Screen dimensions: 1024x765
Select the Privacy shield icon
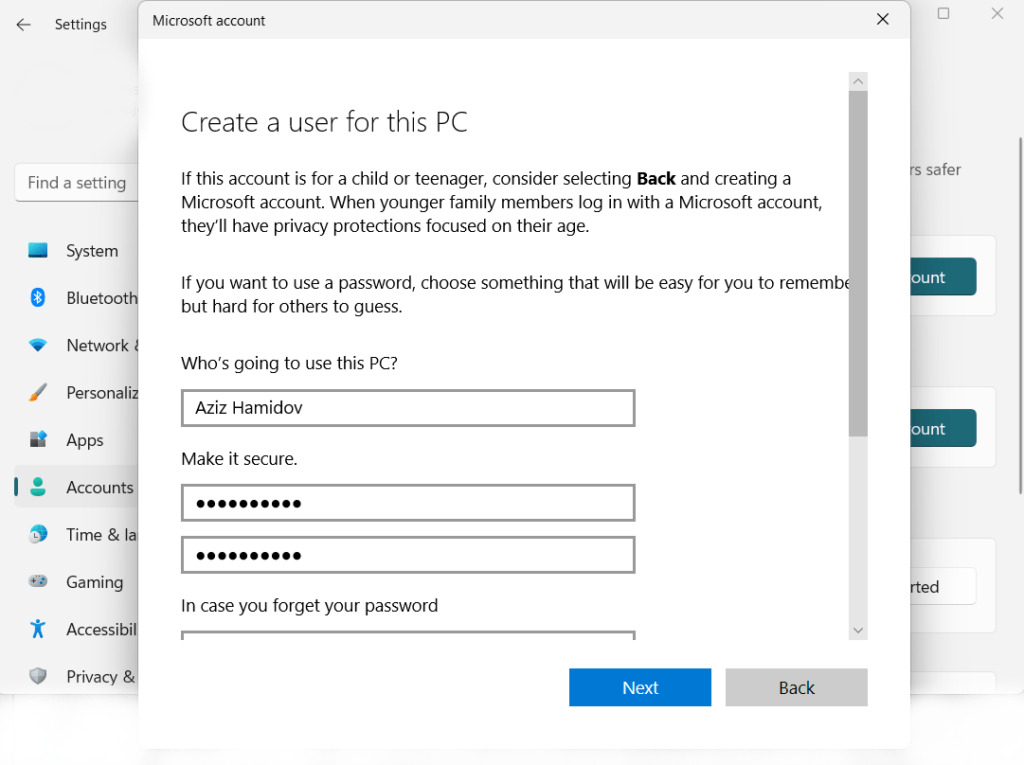(x=38, y=676)
